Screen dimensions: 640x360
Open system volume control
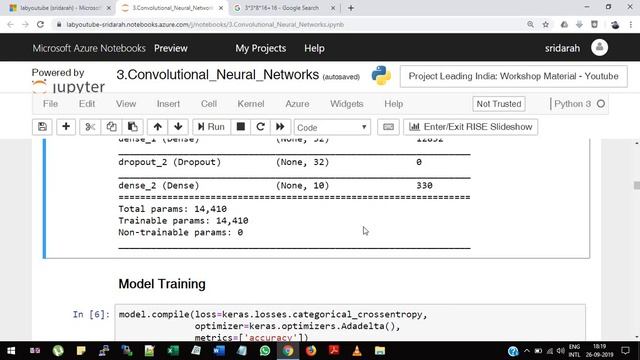[x=560, y=351]
